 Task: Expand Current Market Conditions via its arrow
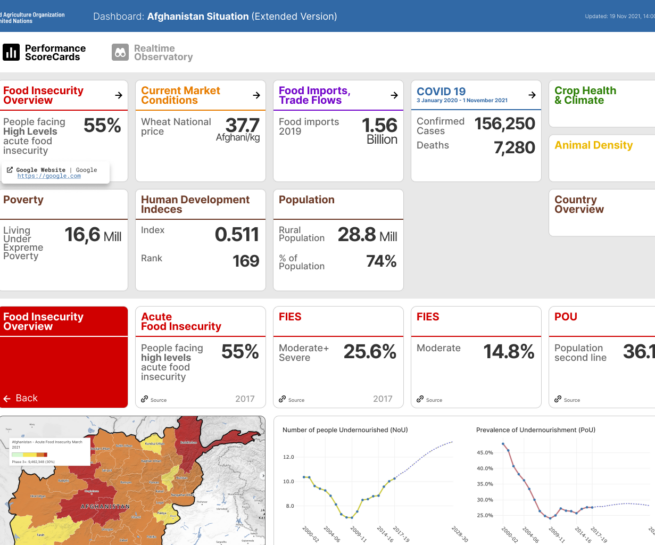click(256, 96)
